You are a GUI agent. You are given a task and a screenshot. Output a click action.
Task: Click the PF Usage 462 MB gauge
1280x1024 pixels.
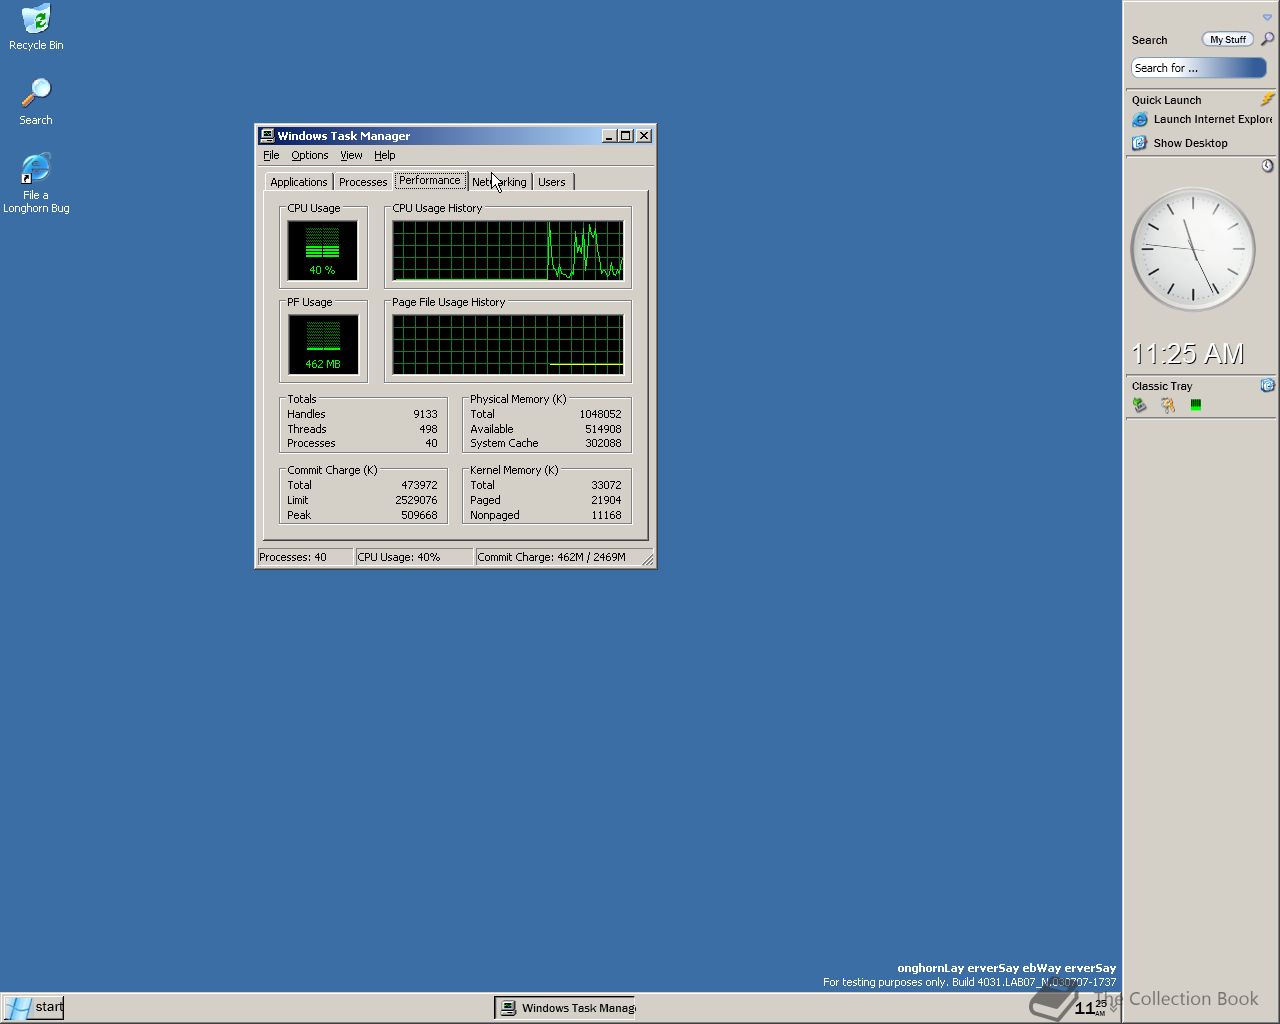click(x=322, y=344)
